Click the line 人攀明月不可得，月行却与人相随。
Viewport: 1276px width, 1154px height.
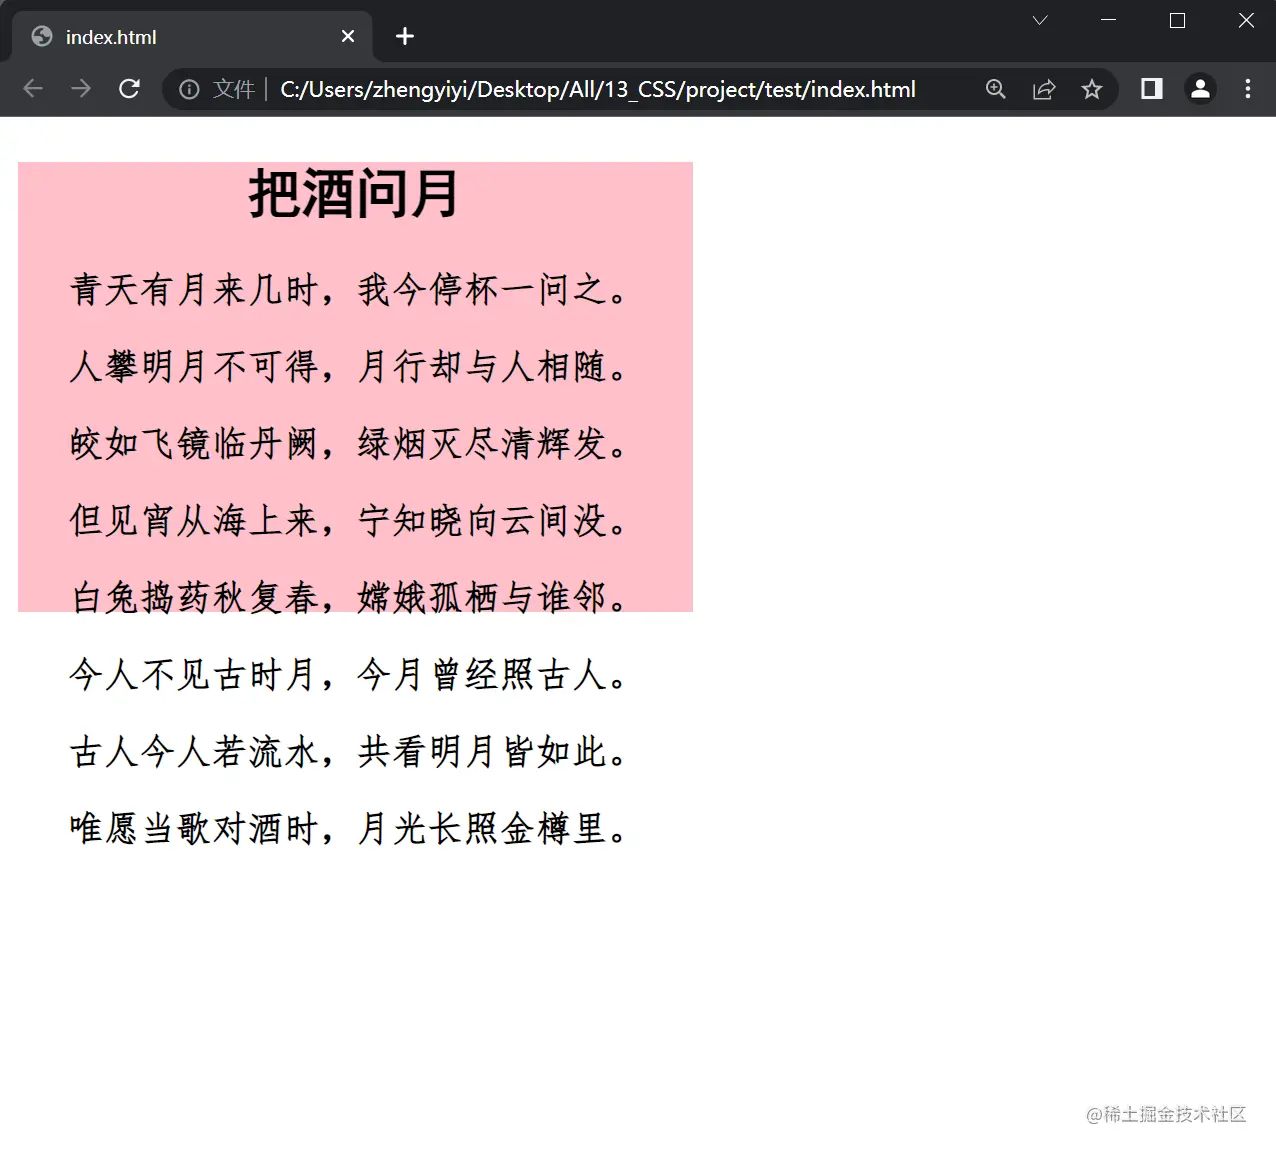pos(350,367)
